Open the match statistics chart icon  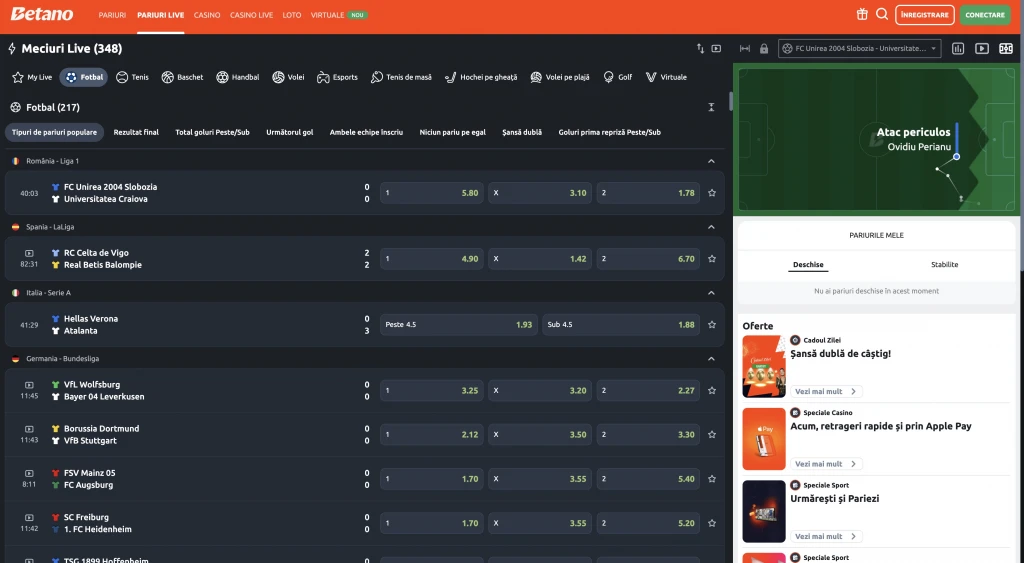click(x=958, y=48)
